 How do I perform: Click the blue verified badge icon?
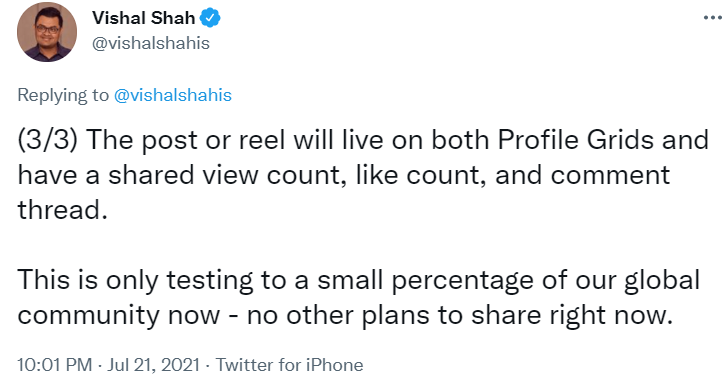[210, 18]
